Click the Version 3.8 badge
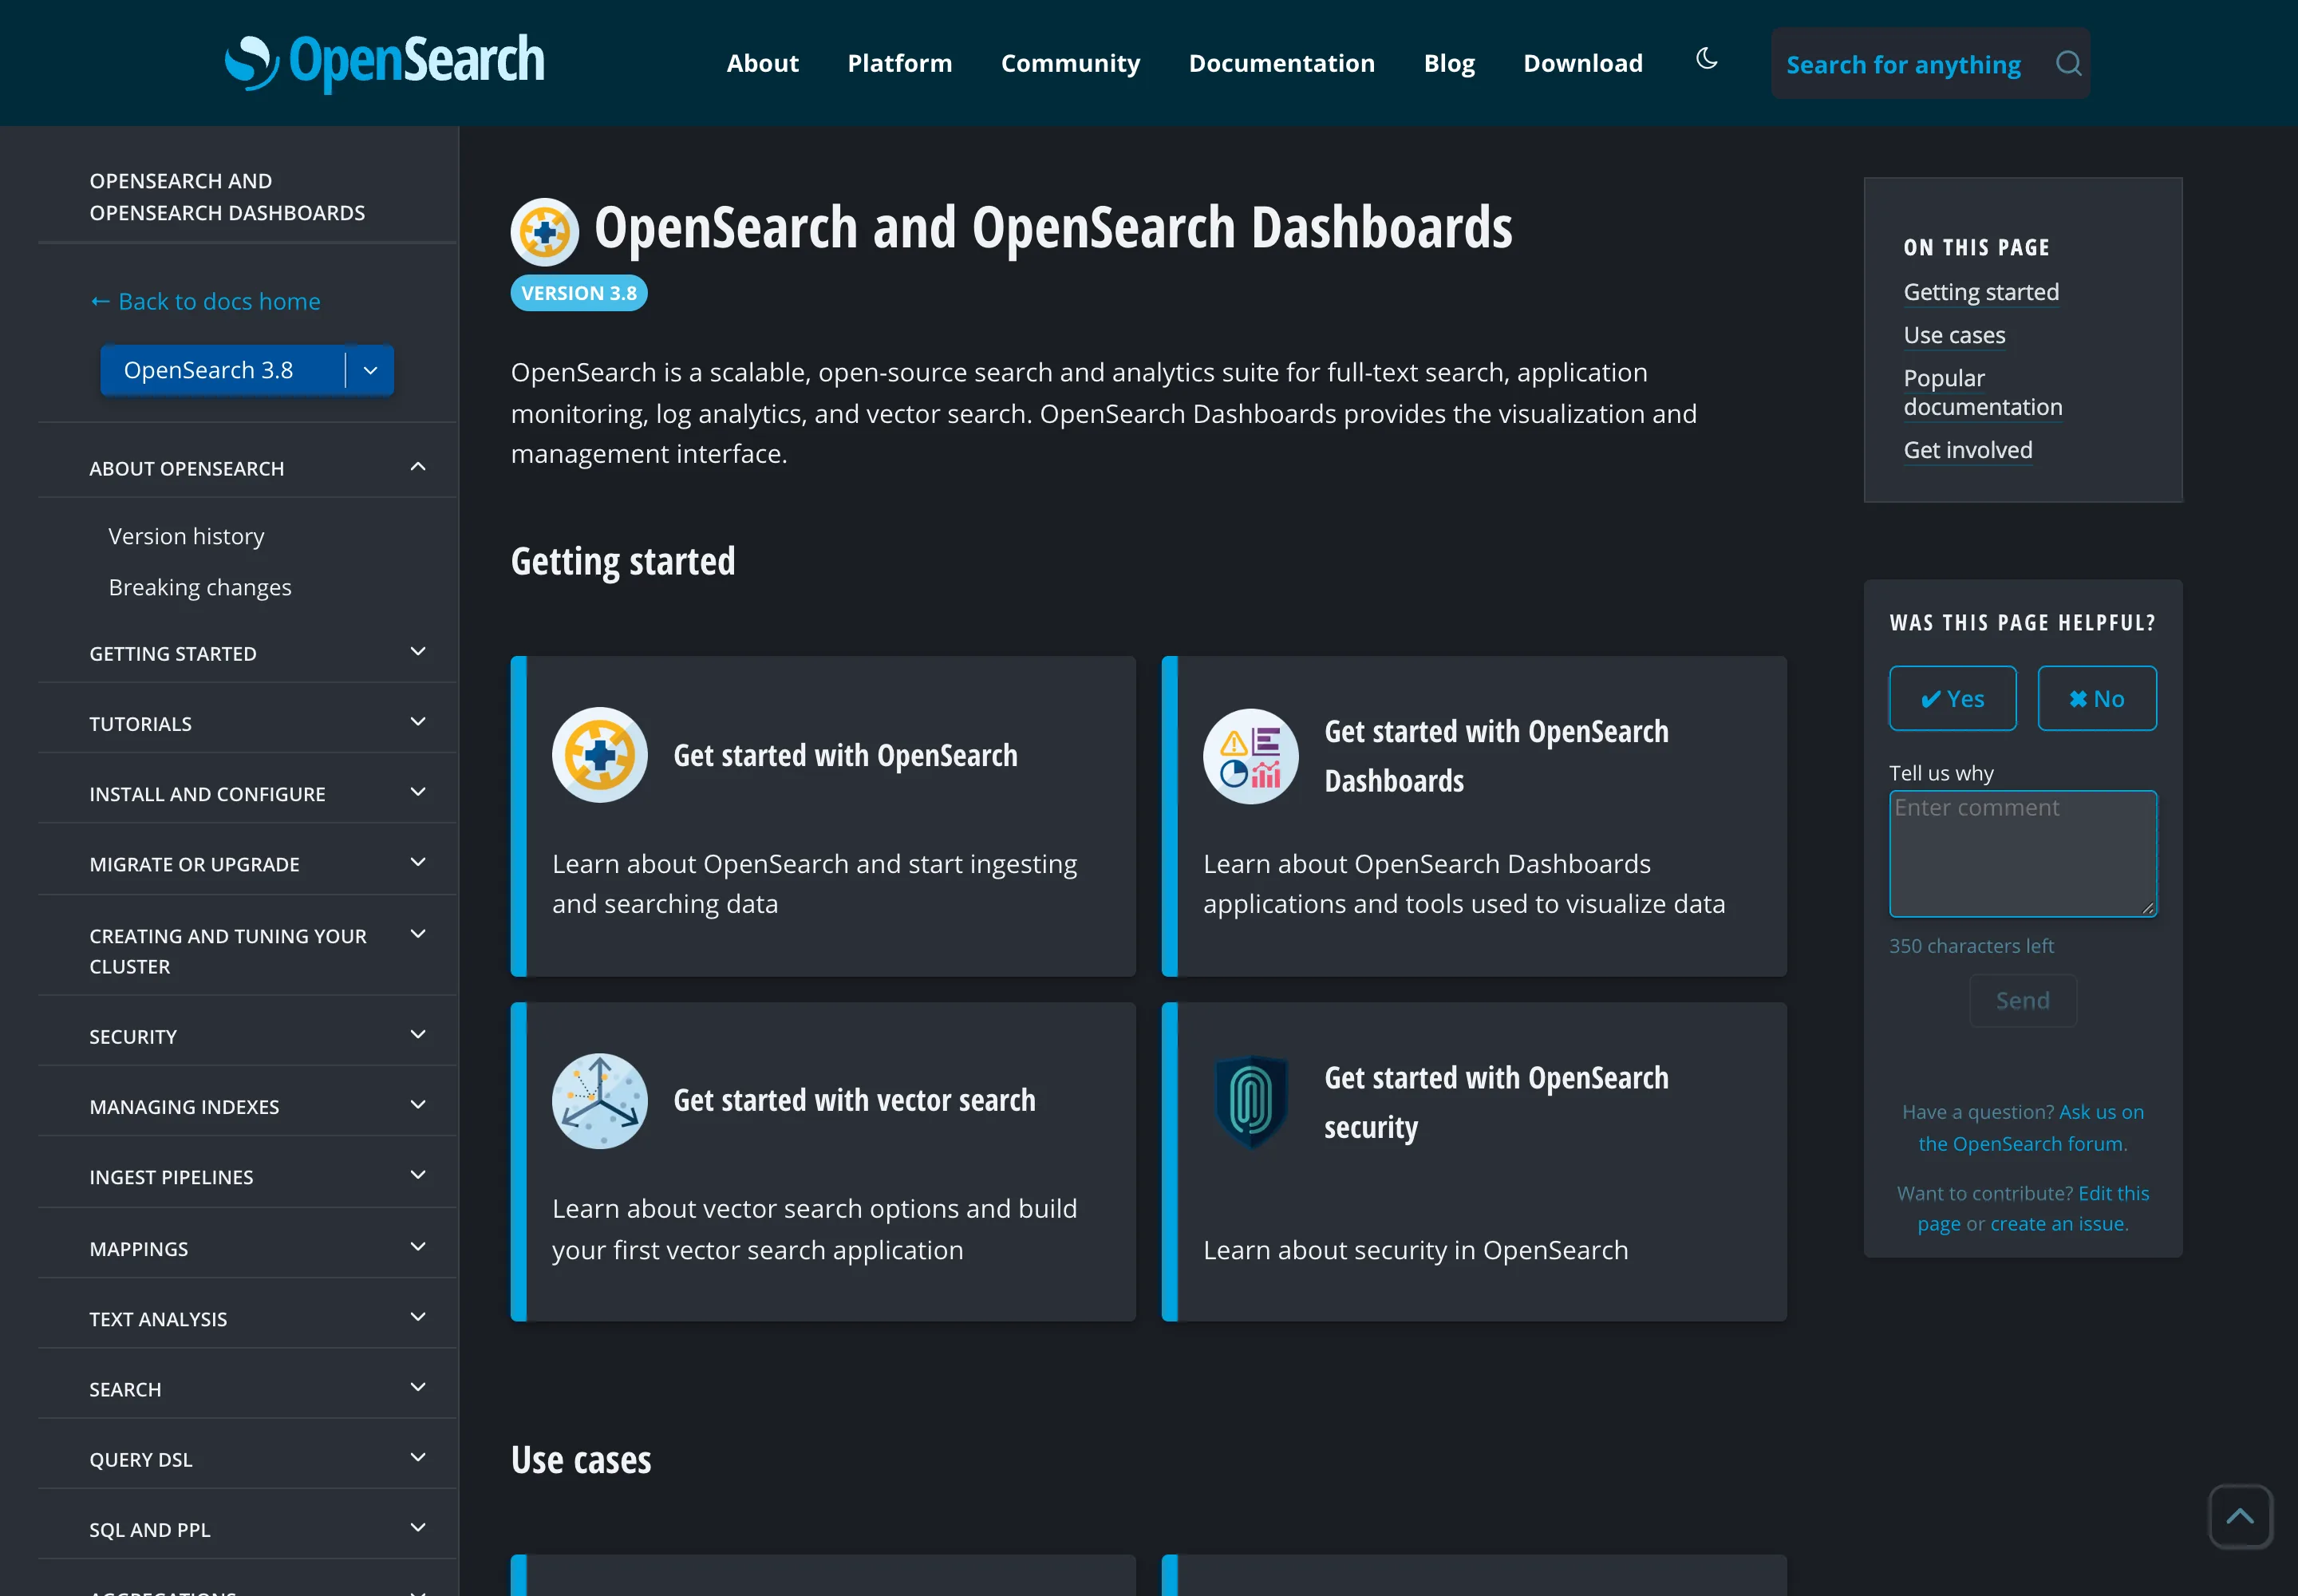This screenshot has width=2298, height=1596. click(579, 293)
